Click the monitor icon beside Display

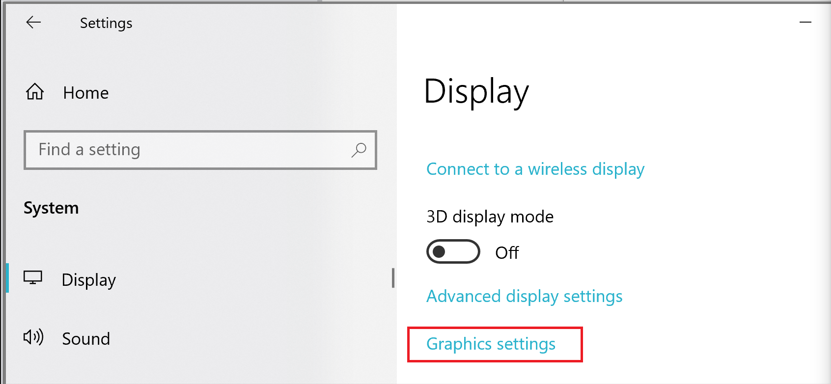click(x=33, y=279)
